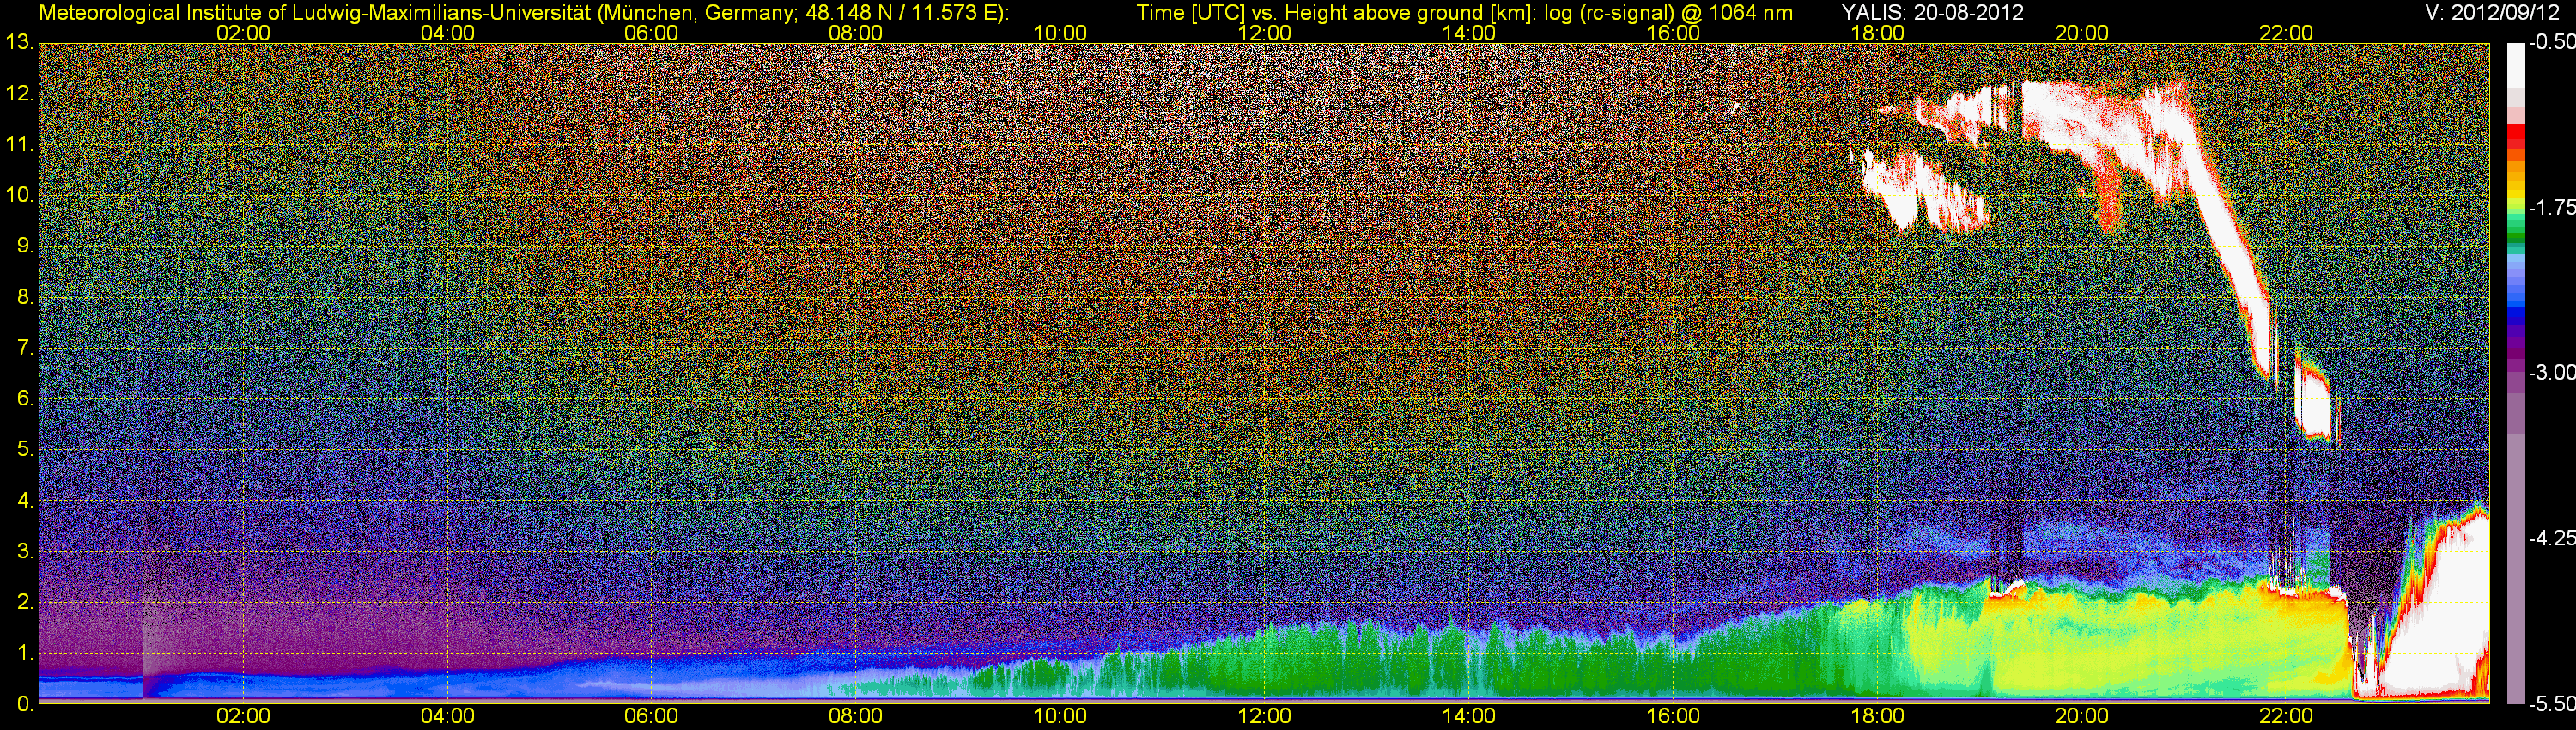2576x730 pixels.
Task: Click height axis label '6.'
Action: [25, 399]
